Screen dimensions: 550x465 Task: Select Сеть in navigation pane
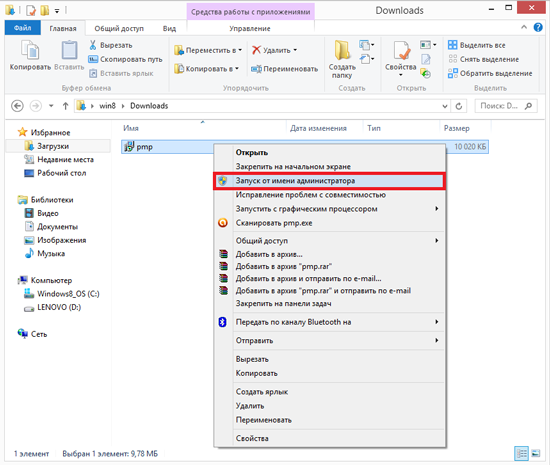(x=32, y=334)
